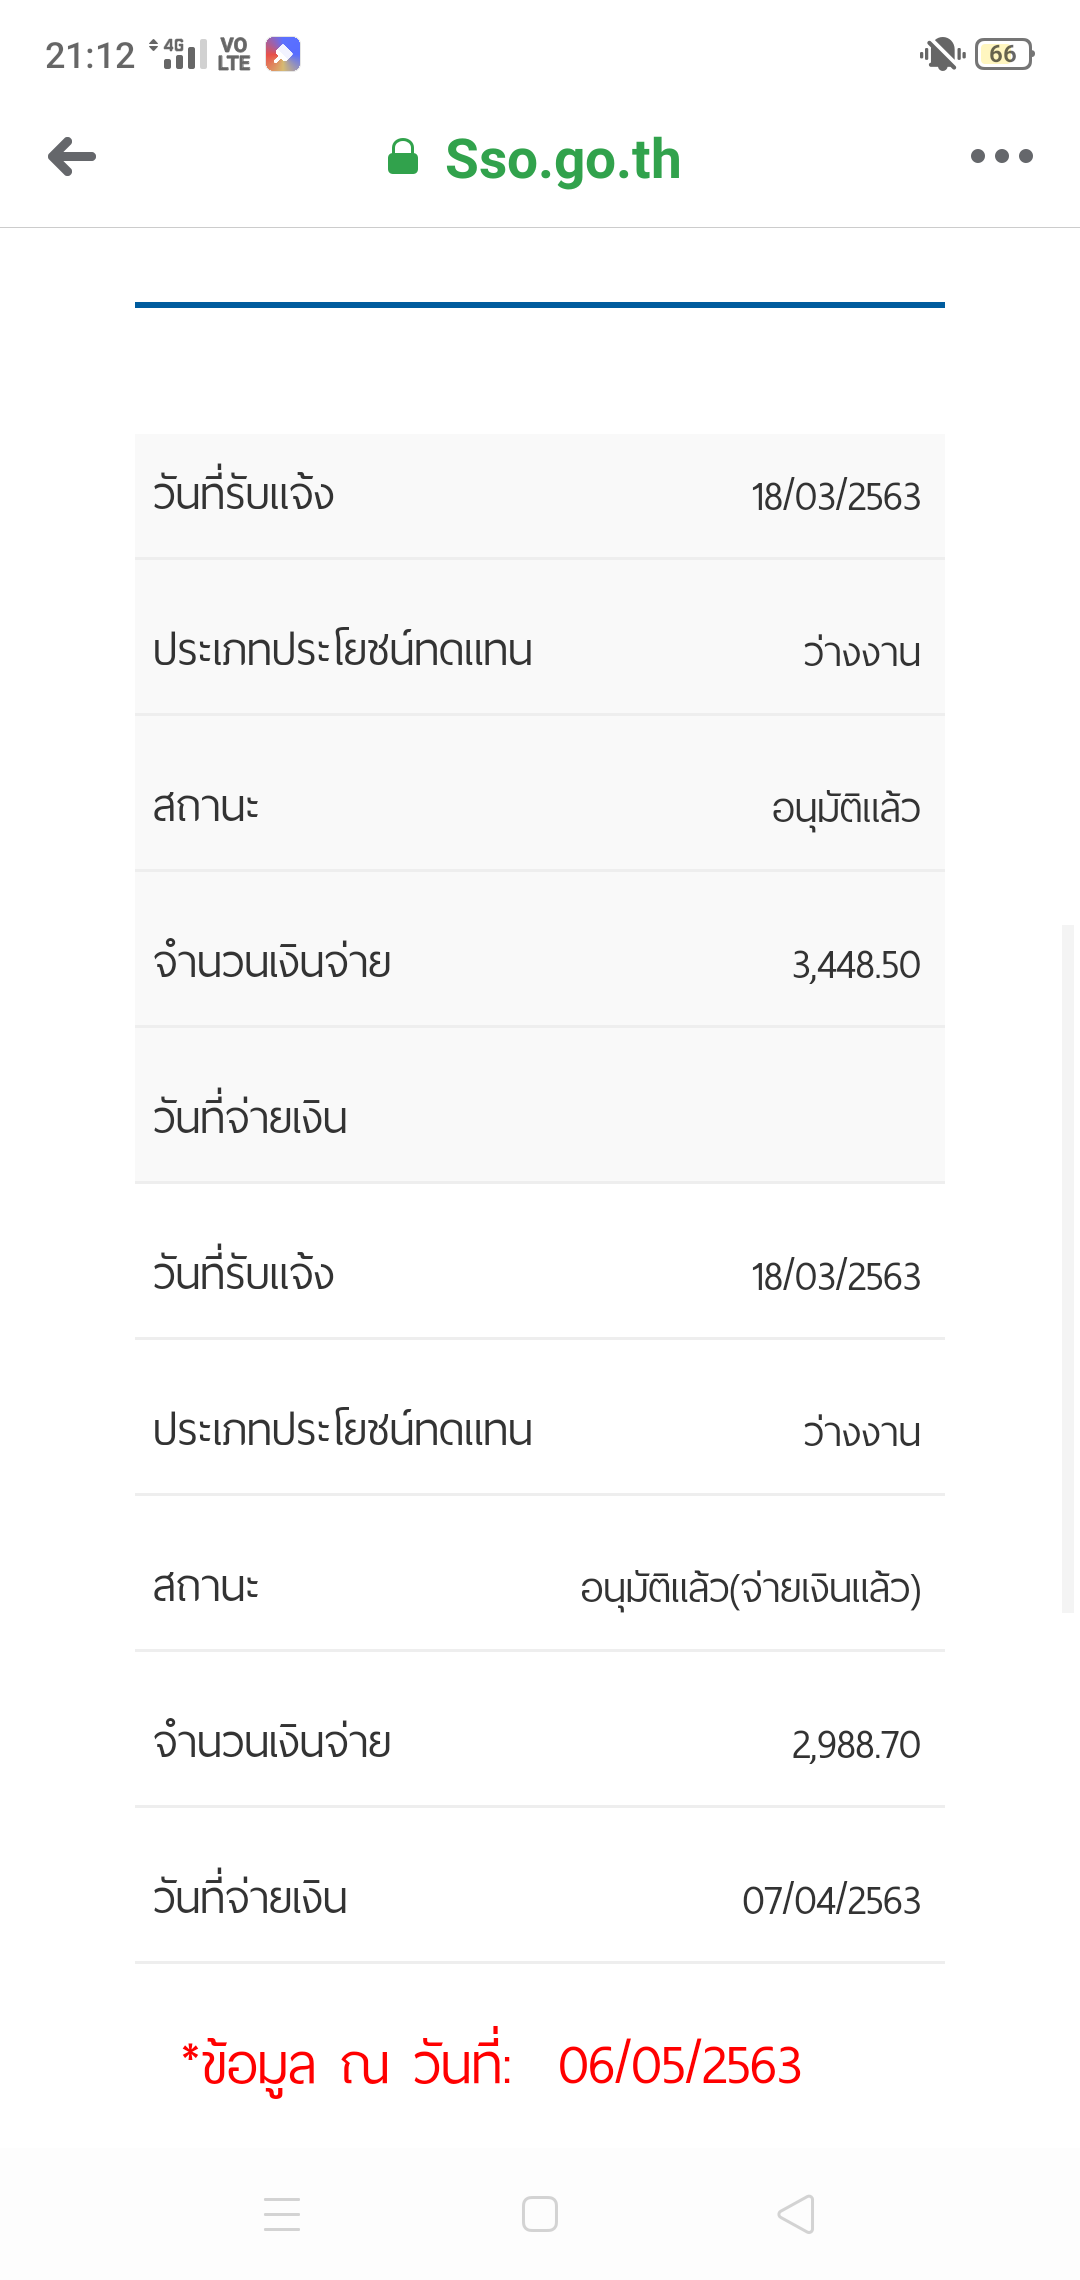Tap the green secure lock icon

[x=402, y=157]
